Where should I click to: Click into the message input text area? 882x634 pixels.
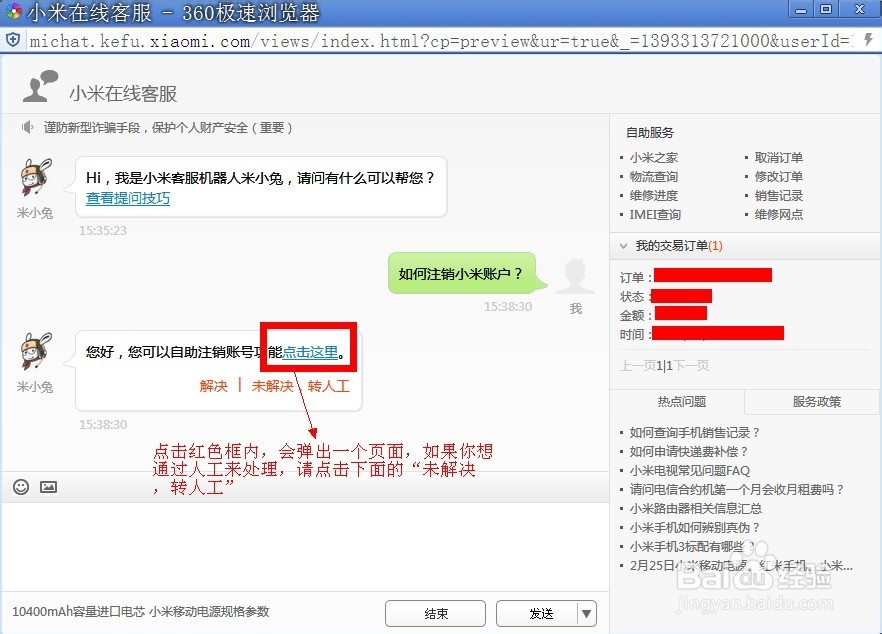tap(305, 546)
